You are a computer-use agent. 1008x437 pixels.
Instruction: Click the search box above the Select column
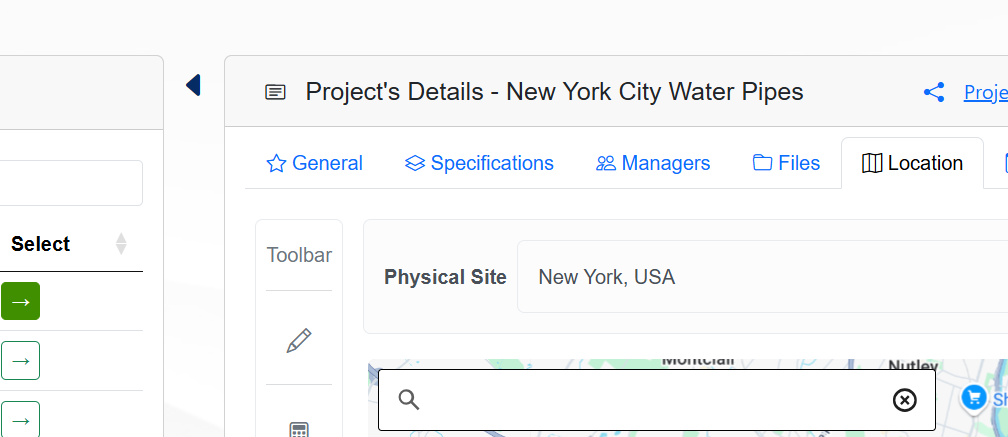point(70,183)
